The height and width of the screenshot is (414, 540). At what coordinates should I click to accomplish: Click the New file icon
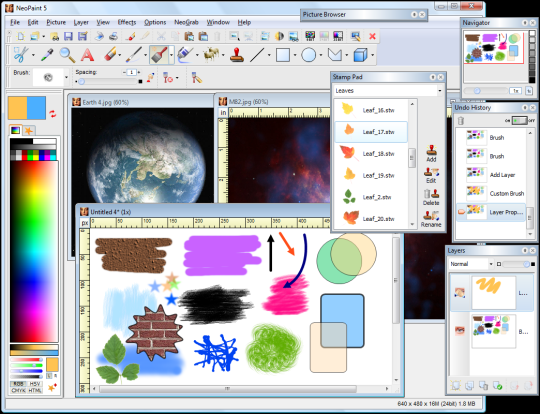point(21,36)
